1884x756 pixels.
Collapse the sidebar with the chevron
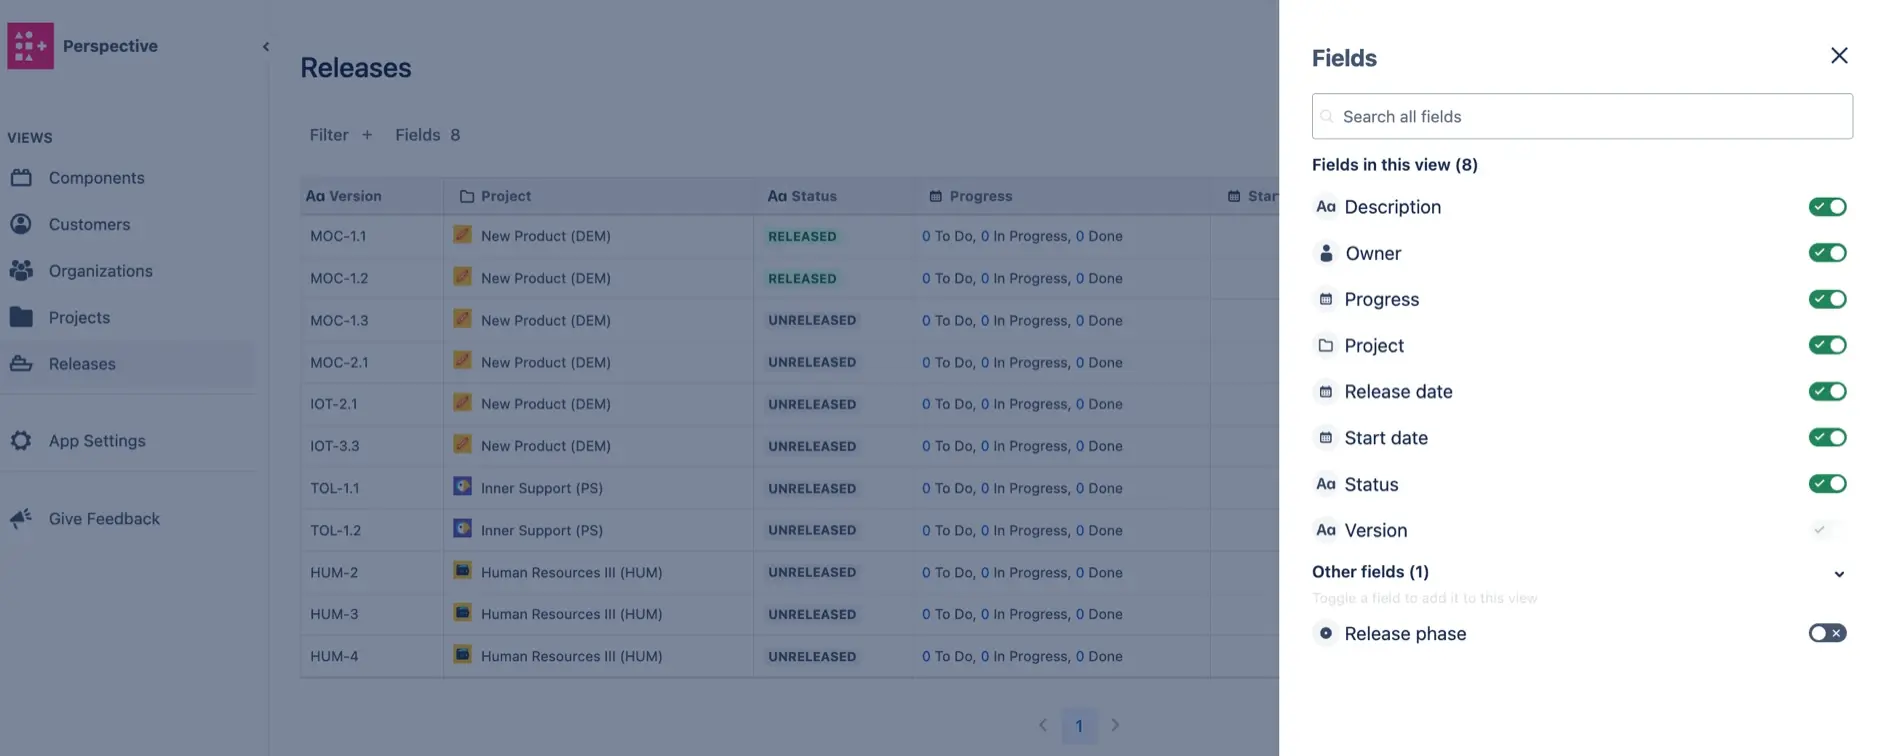click(266, 46)
